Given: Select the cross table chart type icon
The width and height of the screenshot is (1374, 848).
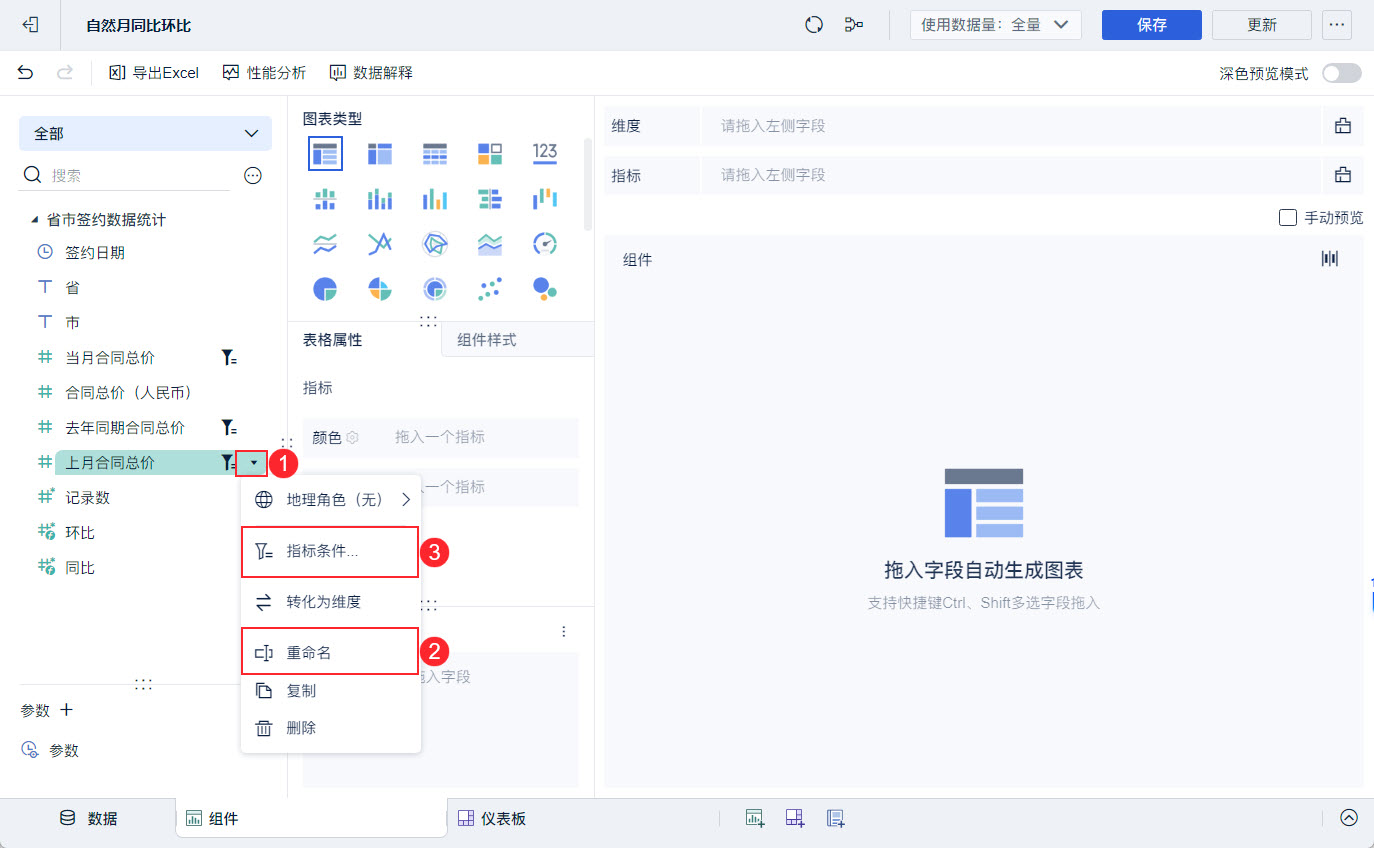Looking at the screenshot, I should coord(380,153).
